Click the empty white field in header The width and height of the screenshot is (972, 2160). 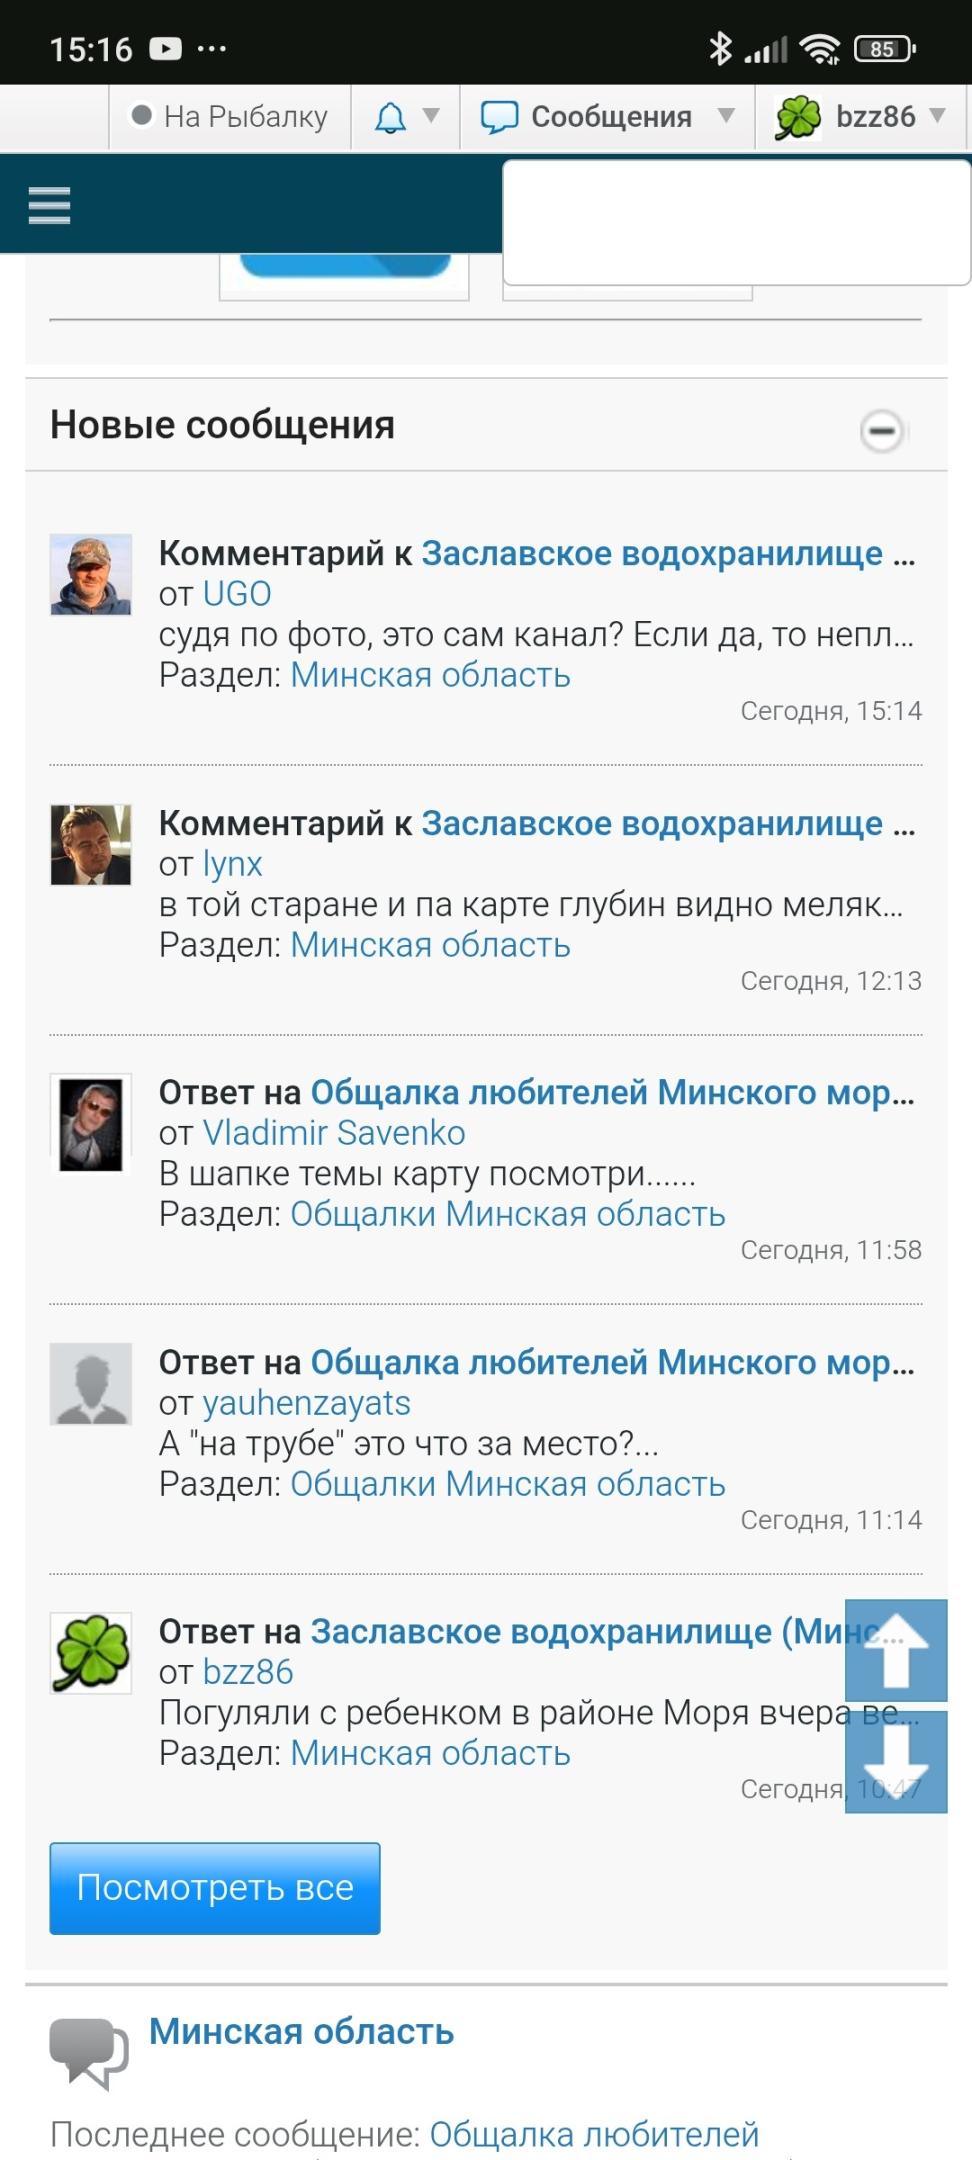pos(736,222)
